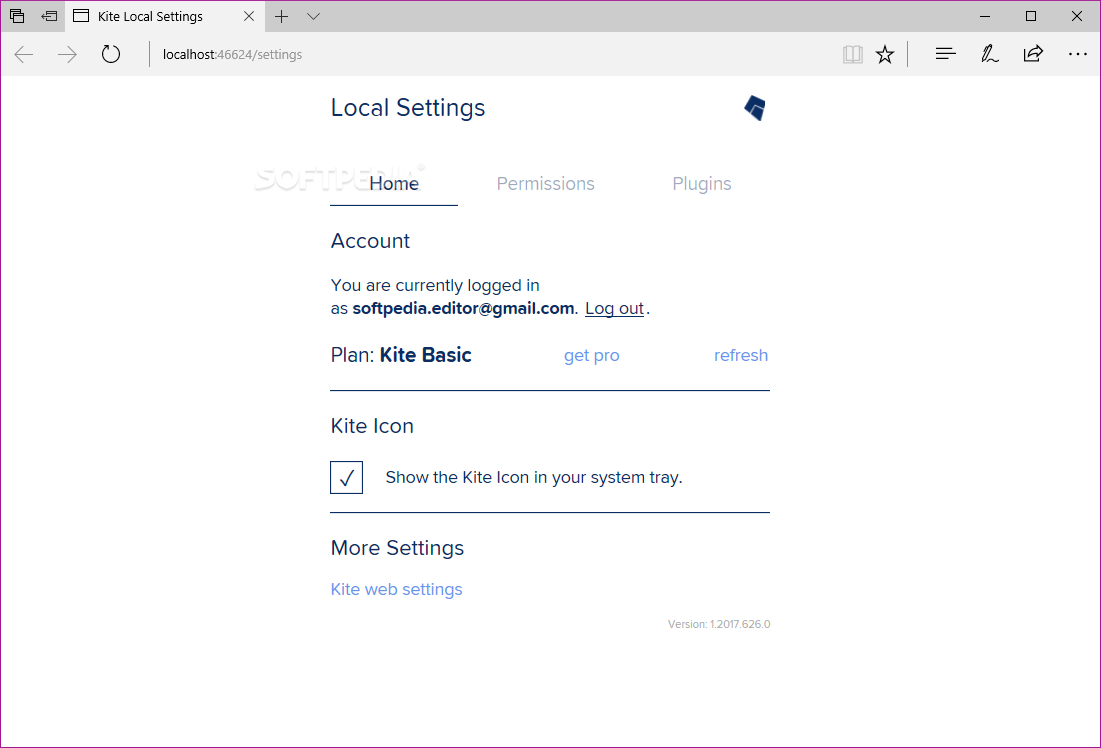Click the browser forward arrow
The image size is (1101, 748).
(67, 54)
